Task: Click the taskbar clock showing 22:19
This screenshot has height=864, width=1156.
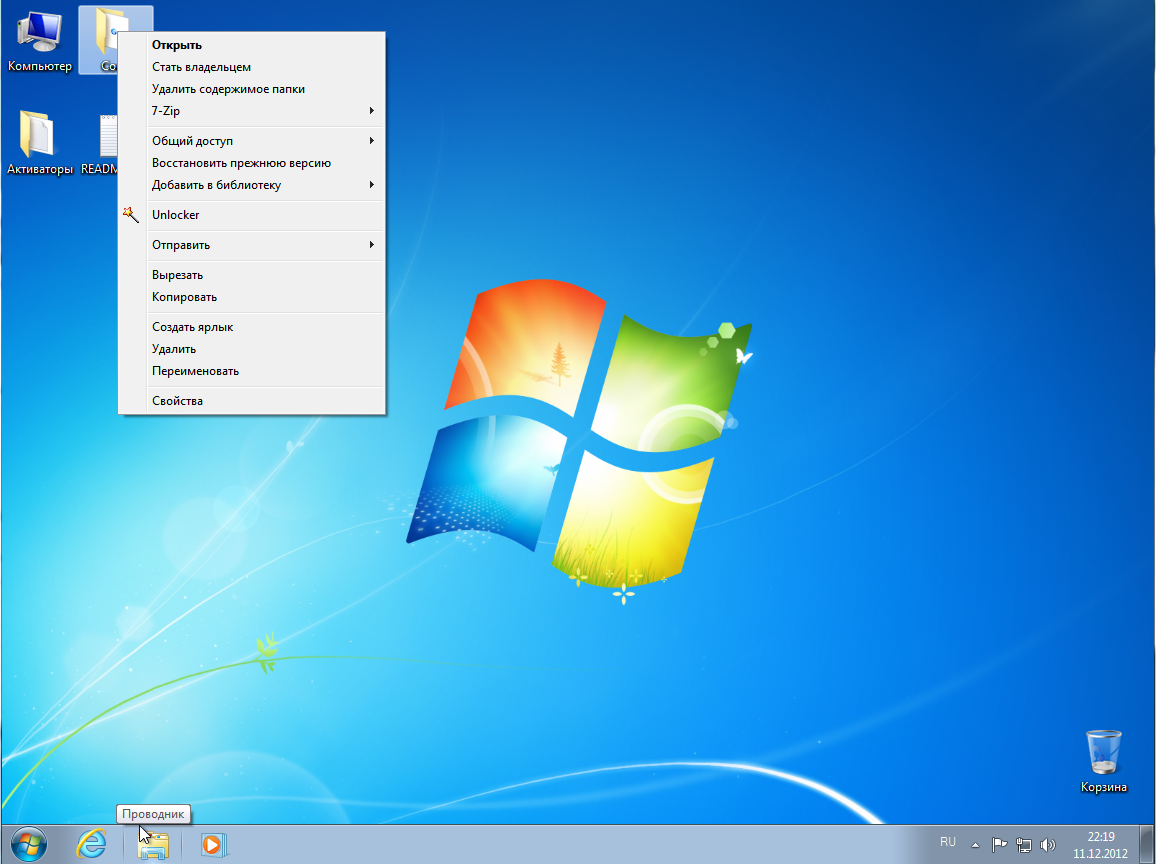Action: click(x=1100, y=844)
